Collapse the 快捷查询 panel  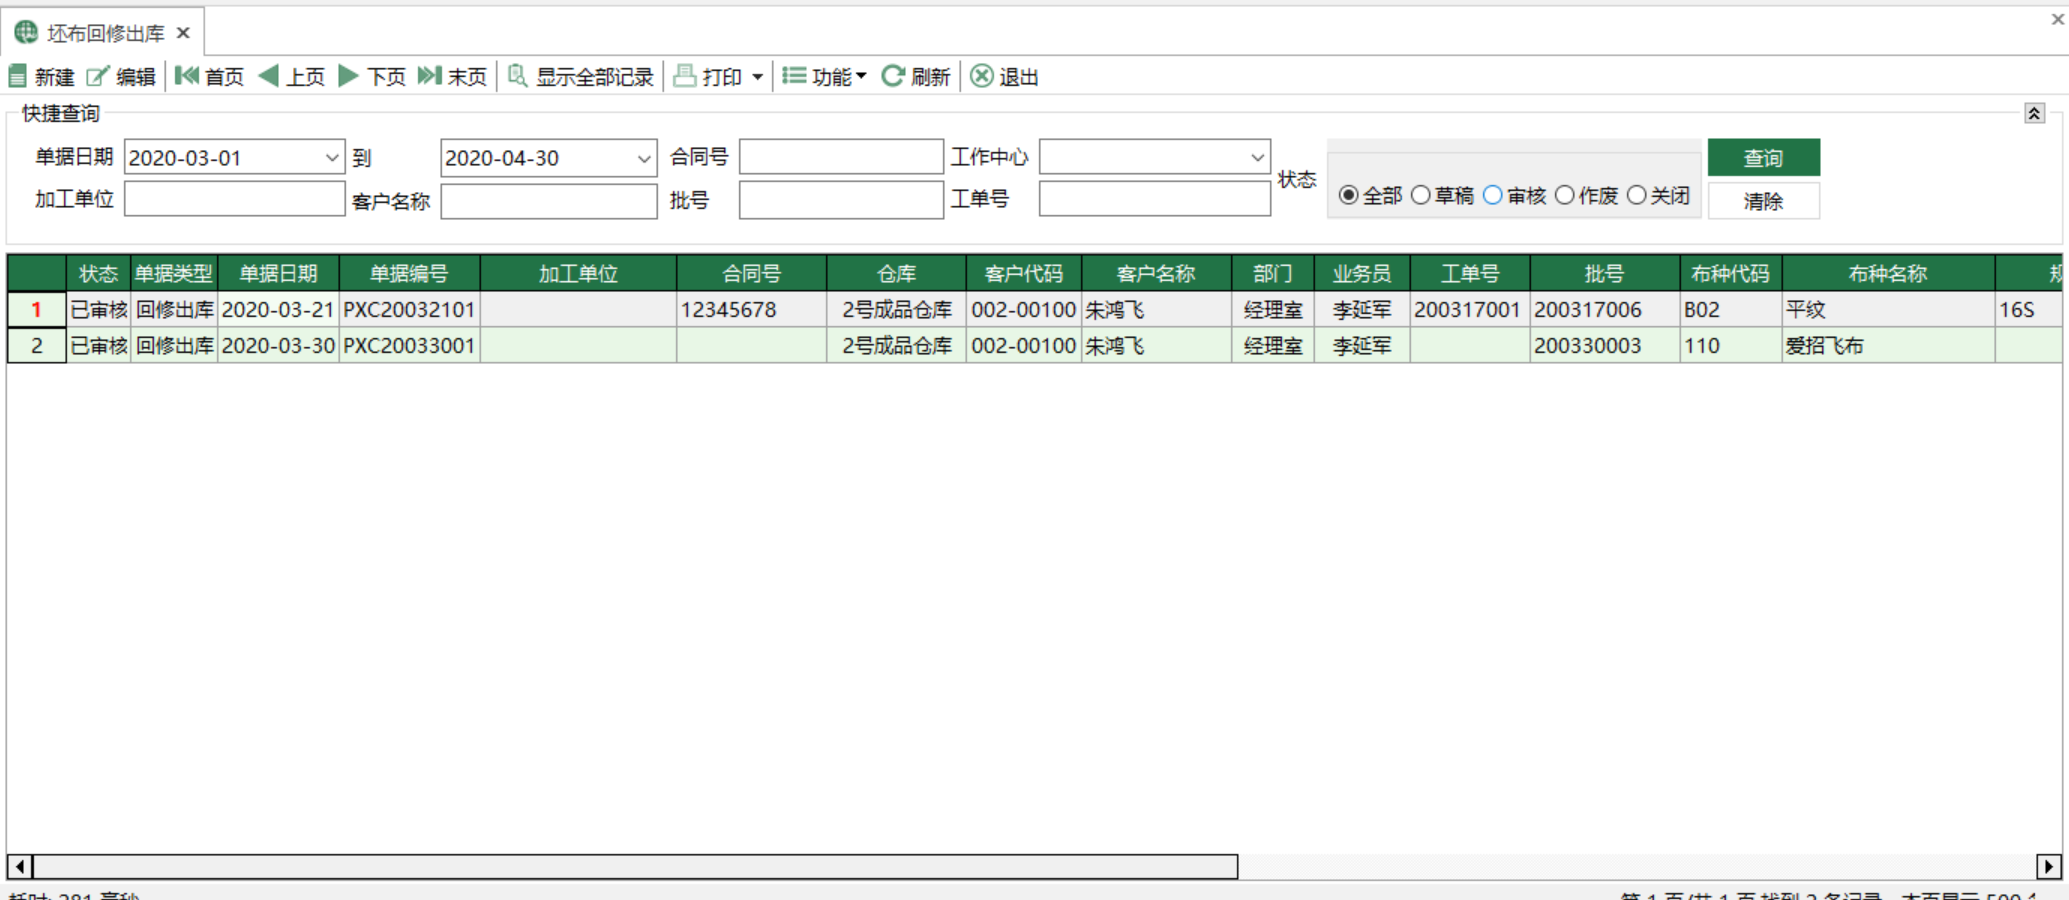[x=2034, y=113]
